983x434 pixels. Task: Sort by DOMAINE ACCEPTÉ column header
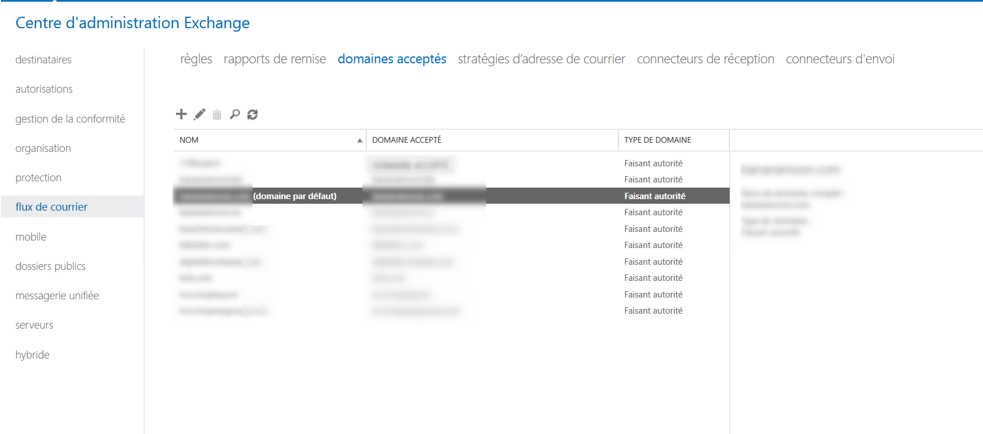click(x=492, y=140)
